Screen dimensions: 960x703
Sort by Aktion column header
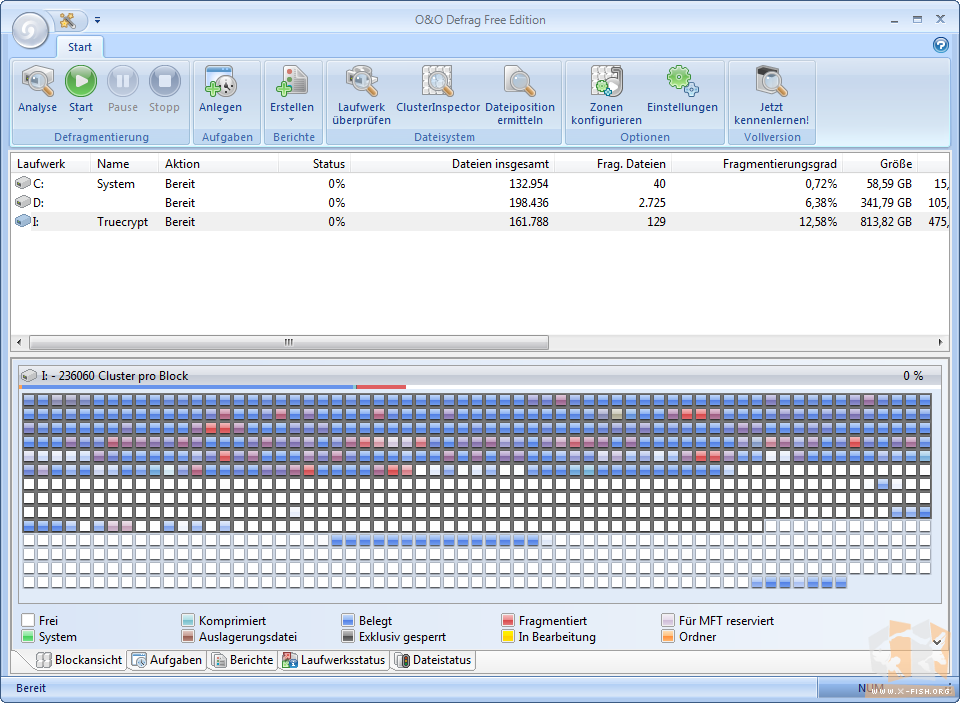(x=218, y=164)
